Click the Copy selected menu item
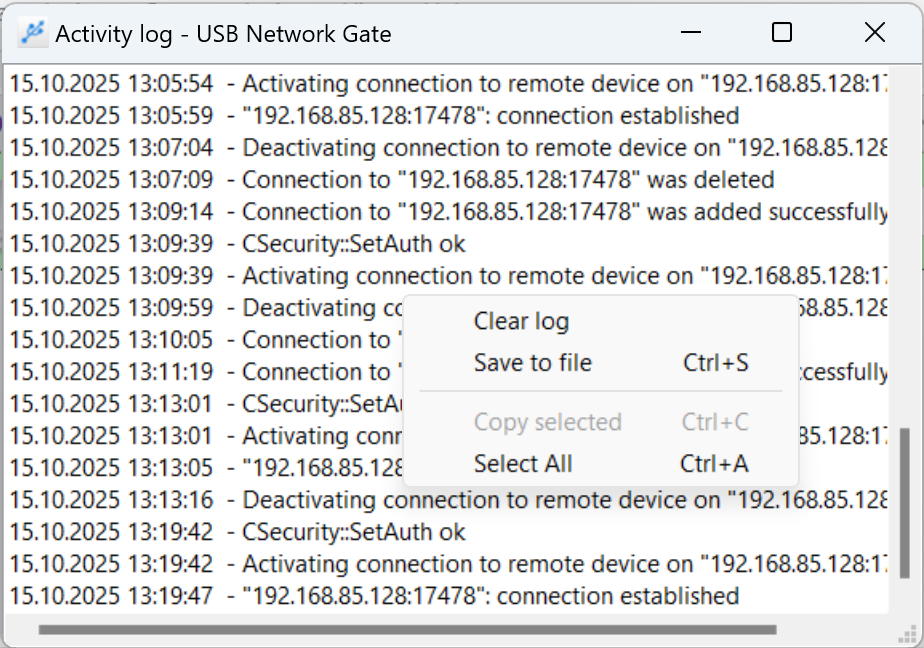 tap(547, 422)
